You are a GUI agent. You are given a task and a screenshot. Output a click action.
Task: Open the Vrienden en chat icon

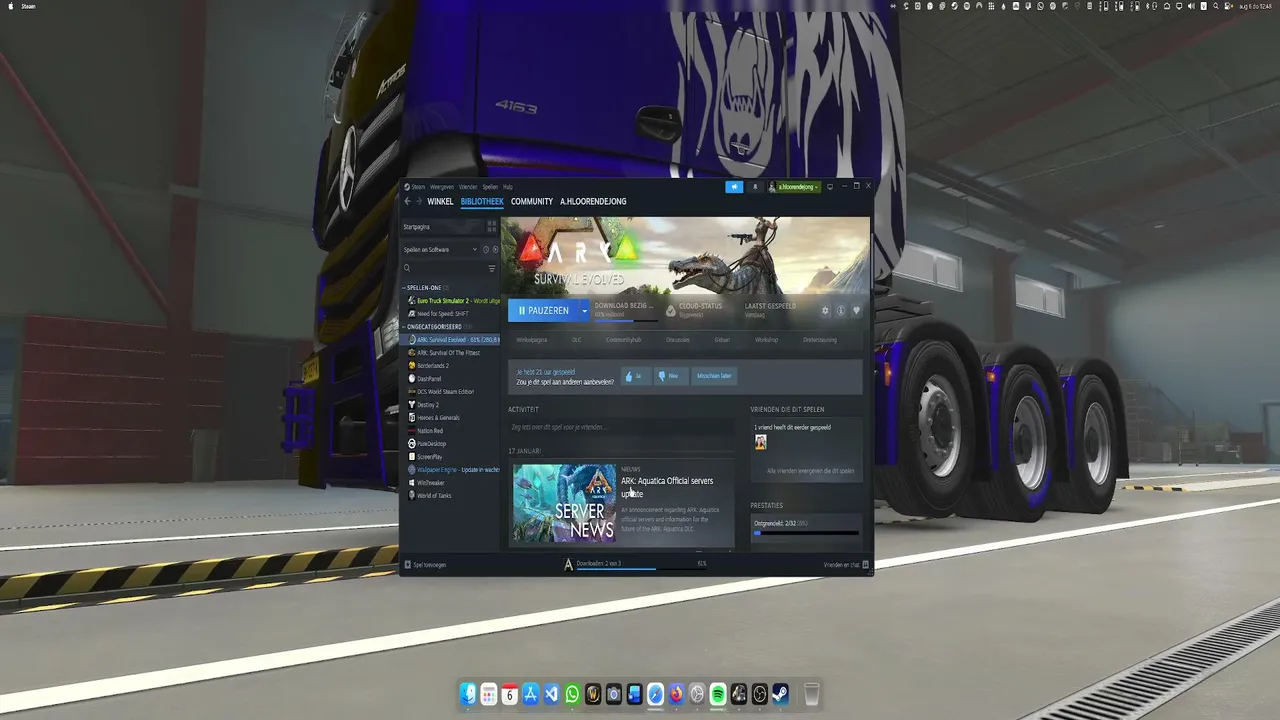866,565
